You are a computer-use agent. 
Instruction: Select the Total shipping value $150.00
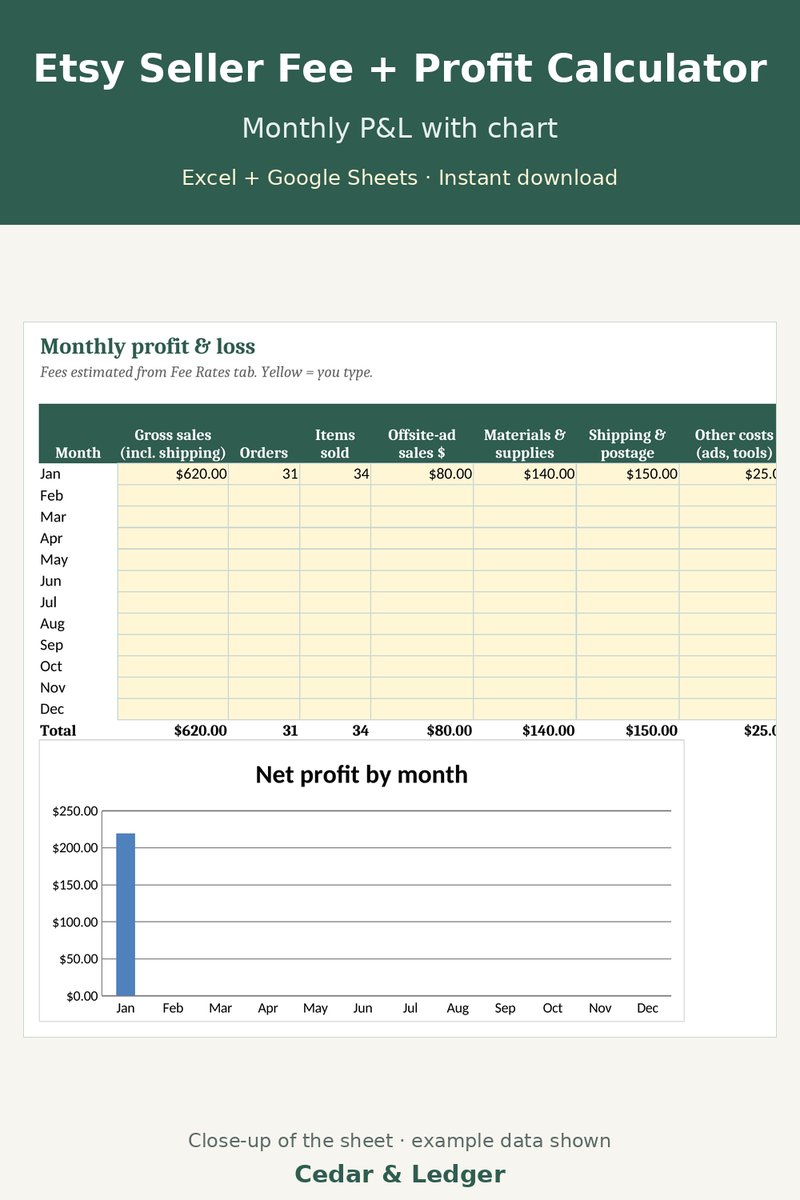coord(651,731)
